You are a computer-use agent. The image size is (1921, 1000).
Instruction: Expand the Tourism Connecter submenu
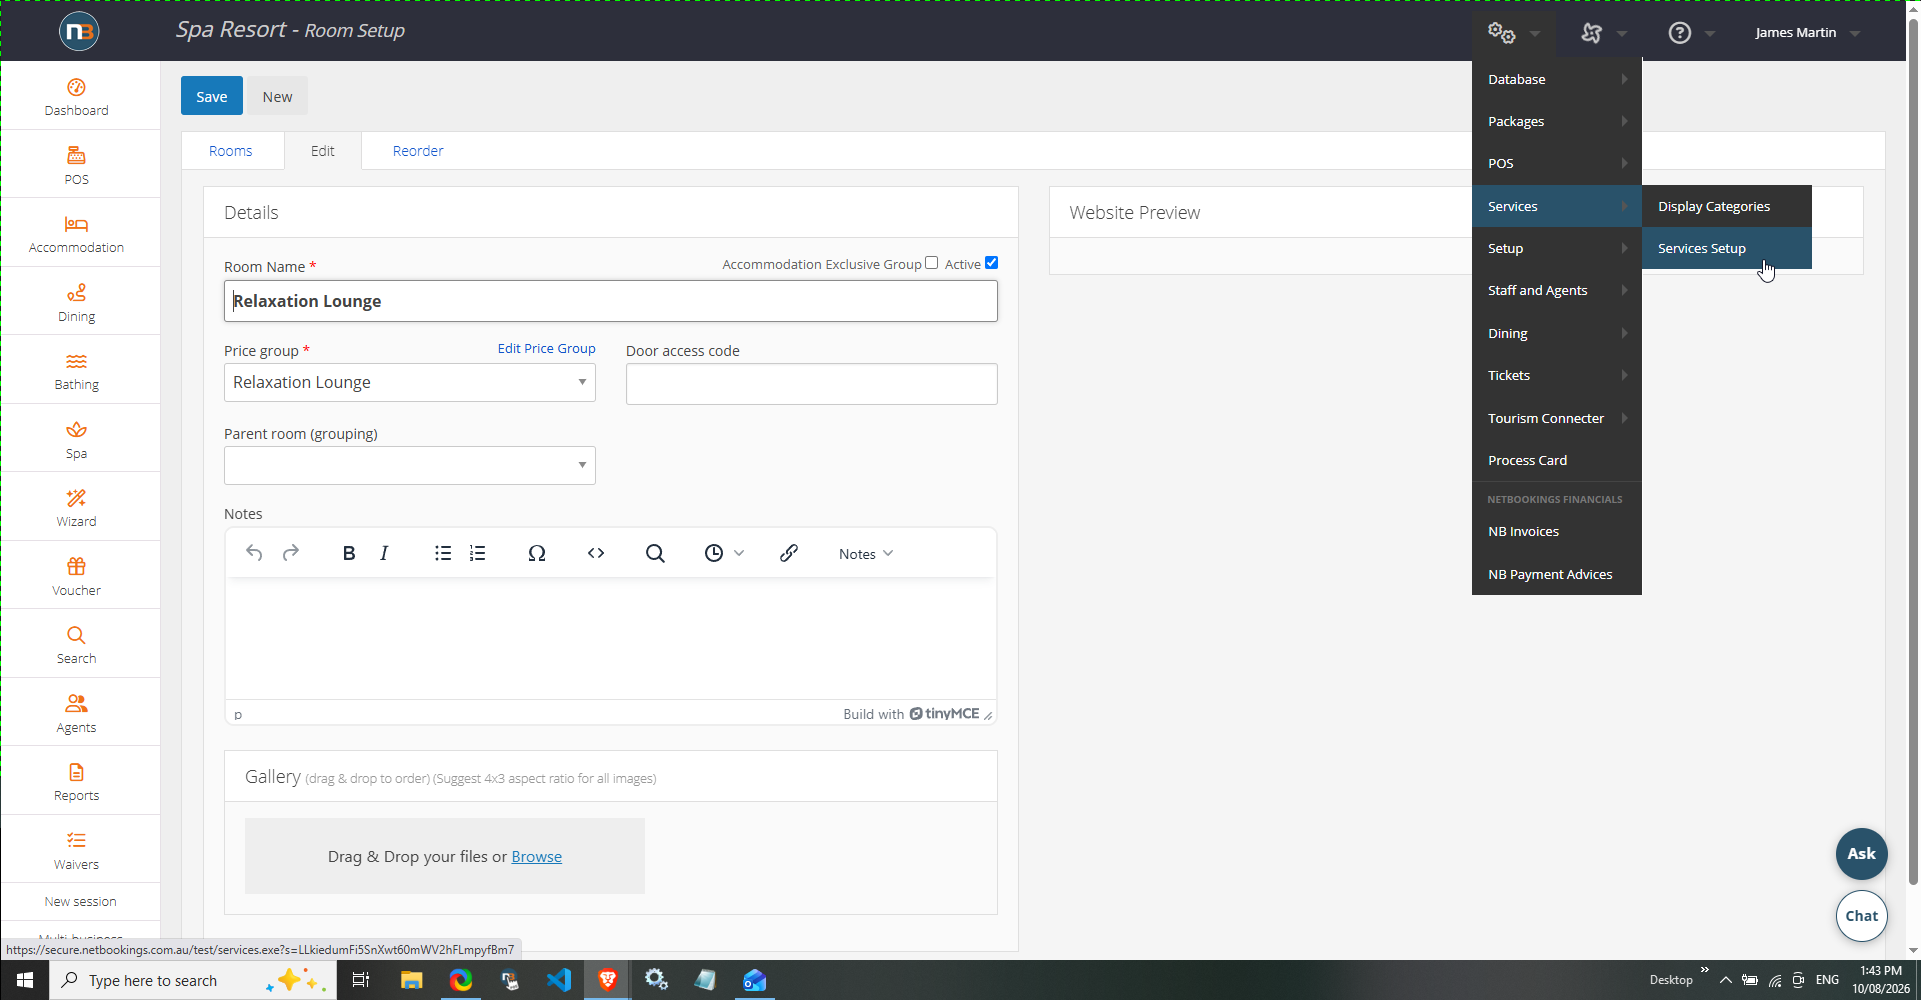point(1557,418)
